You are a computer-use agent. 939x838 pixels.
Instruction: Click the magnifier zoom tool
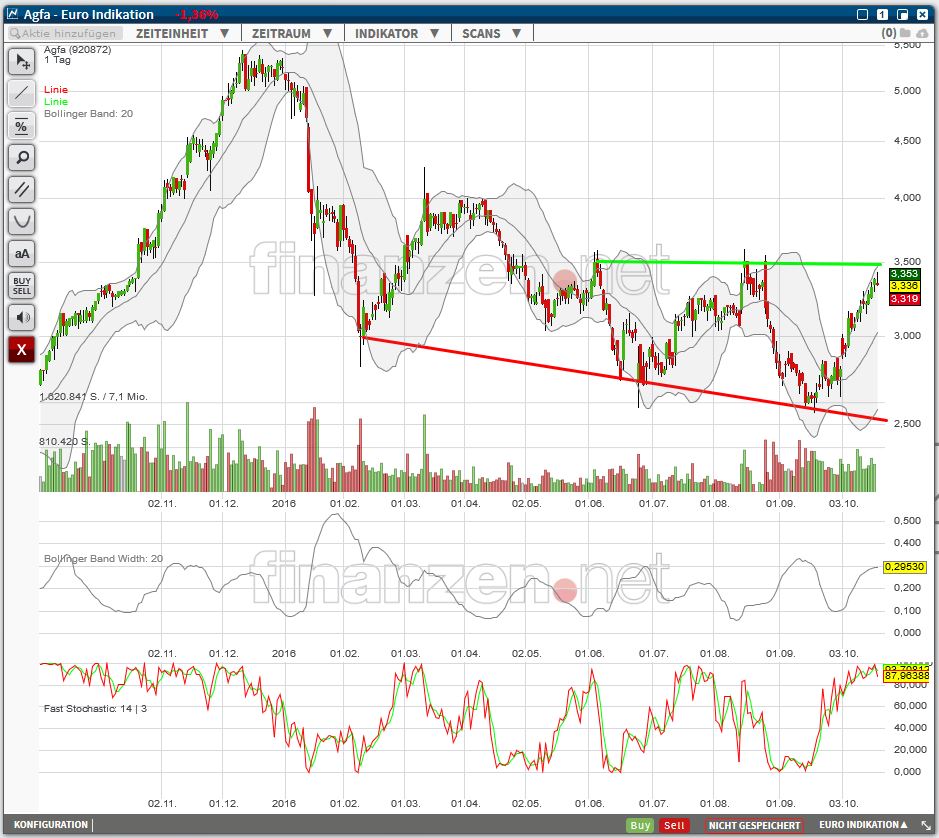(21, 158)
